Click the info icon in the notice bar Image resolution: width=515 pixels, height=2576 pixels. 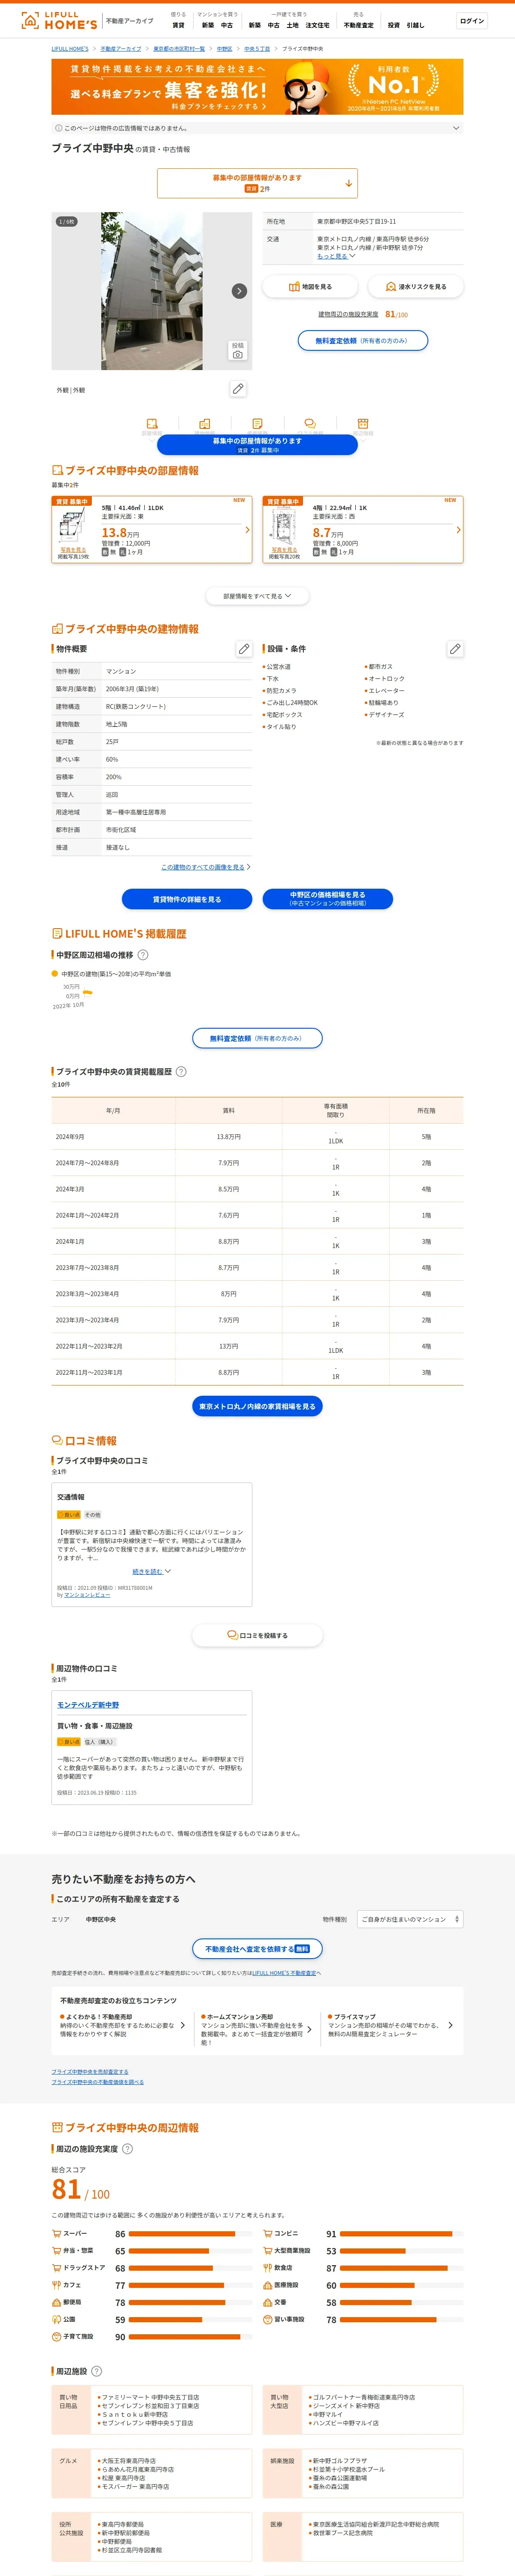pos(58,128)
